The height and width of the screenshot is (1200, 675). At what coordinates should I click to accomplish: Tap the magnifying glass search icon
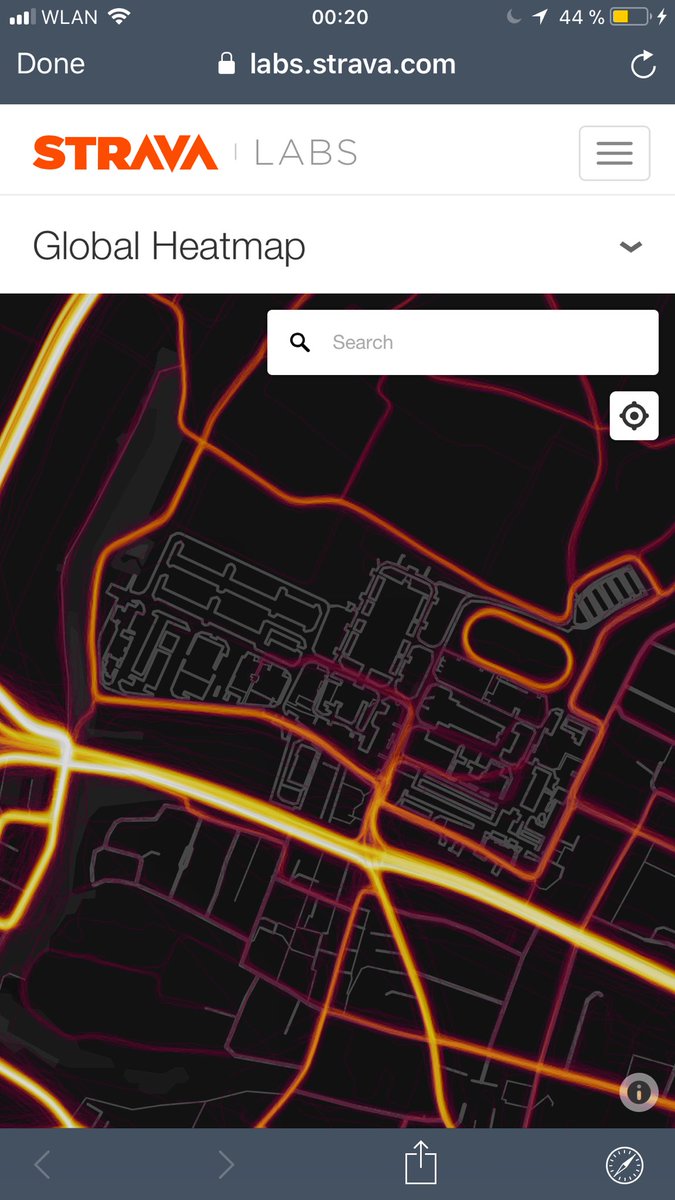[300, 342]
